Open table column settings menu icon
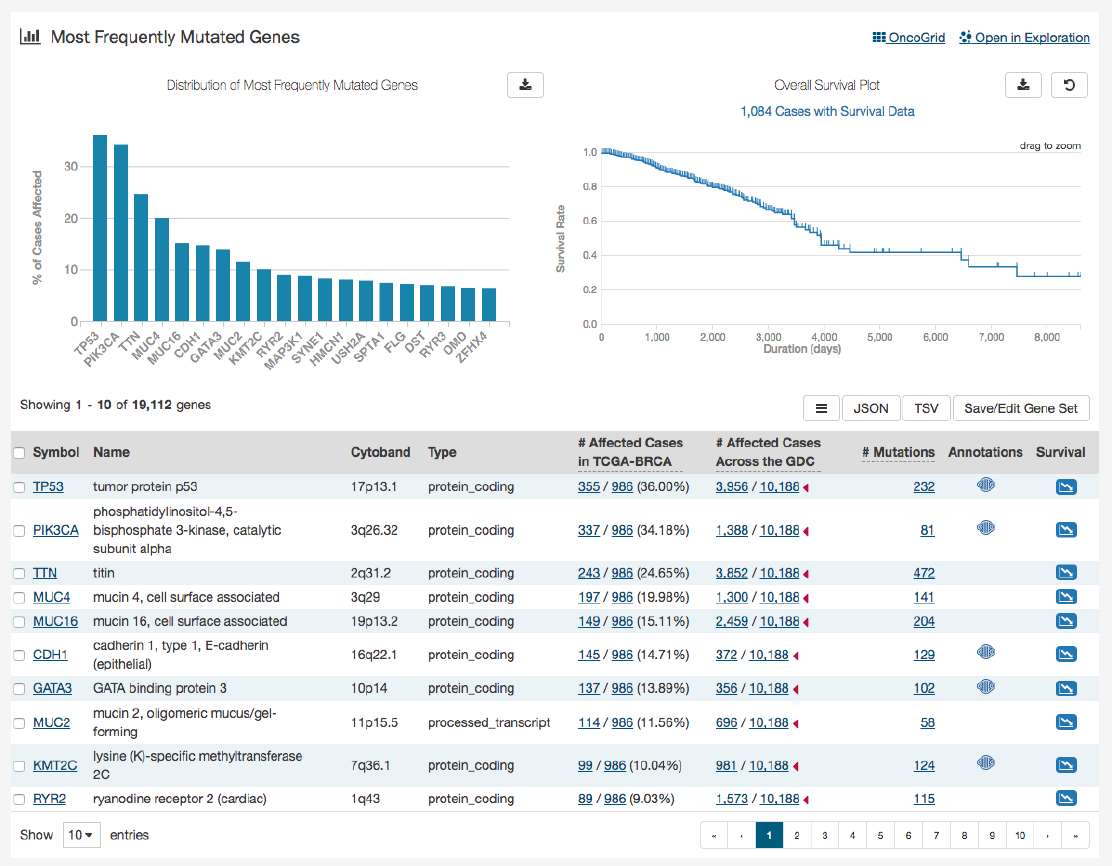Image resolution: width=1112 pixels, height=866 pixels. click(x=821, y=408)
